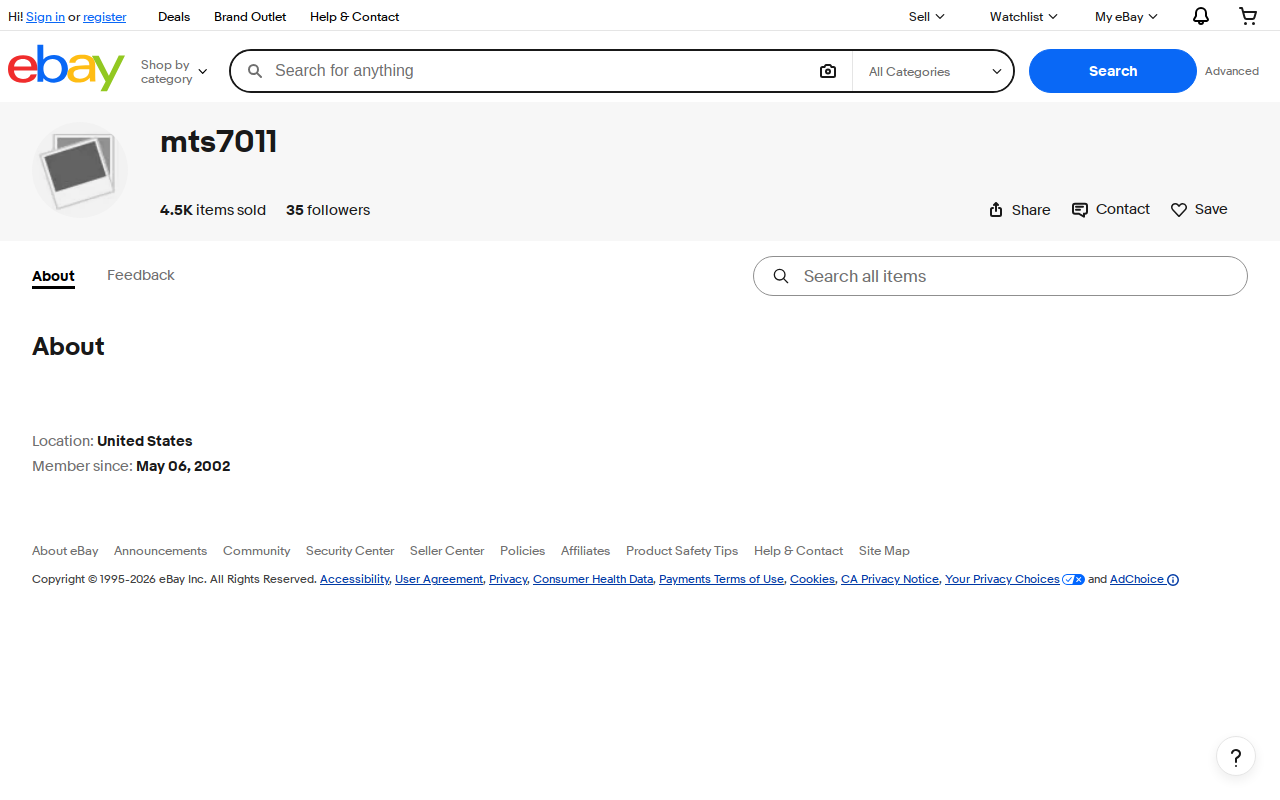The height and width of the screenshot is (800, 1280).
Task: Open Payments Terms of Use link
Action: 721,579
